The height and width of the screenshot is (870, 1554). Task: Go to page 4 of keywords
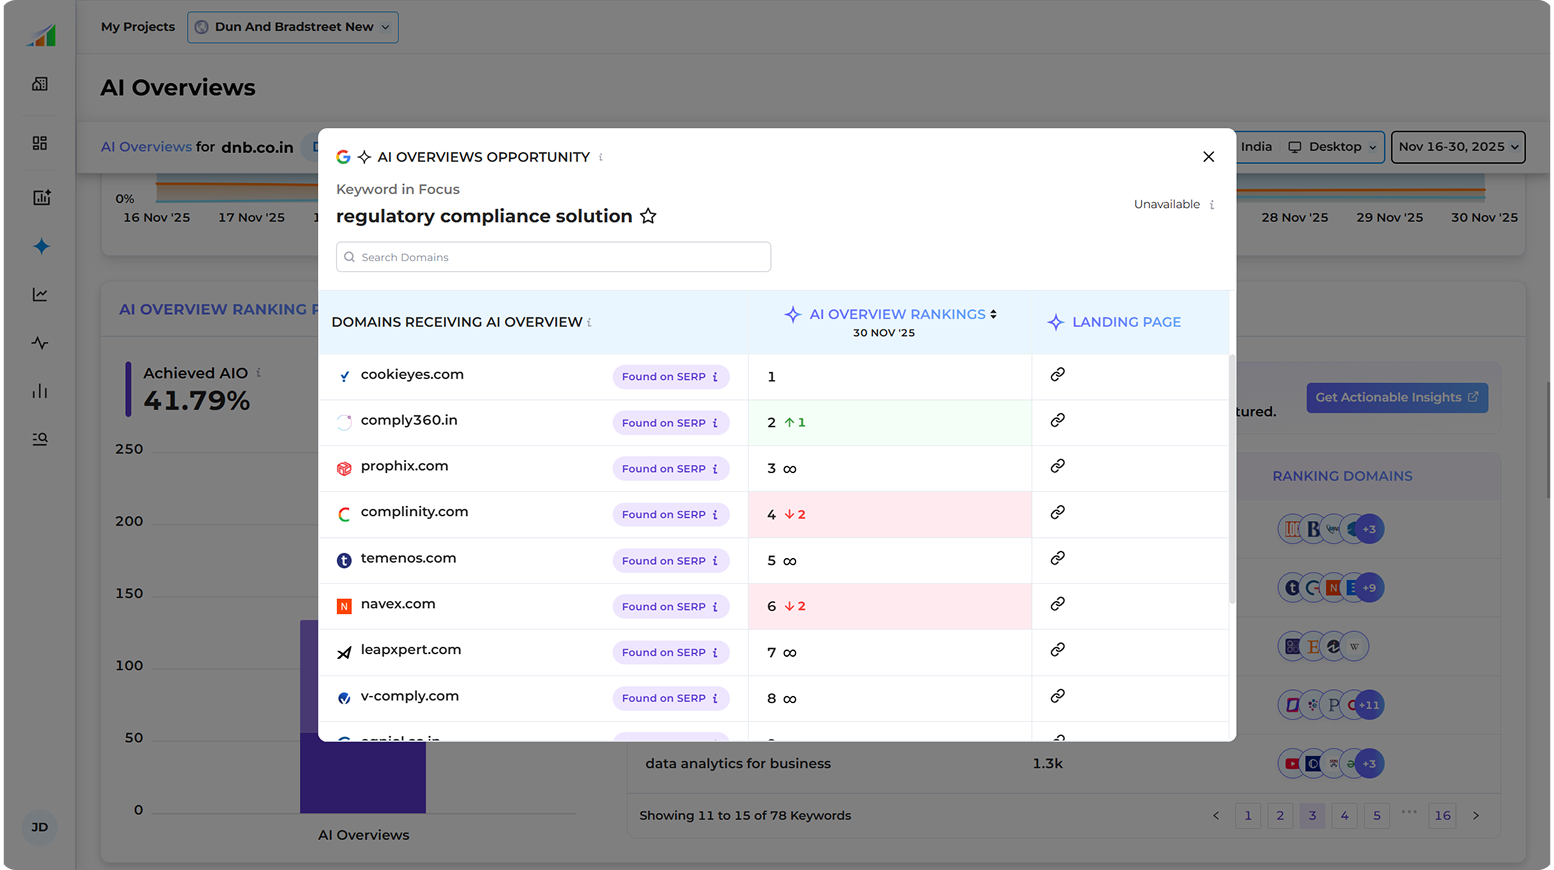click(x=1344, y=816)
